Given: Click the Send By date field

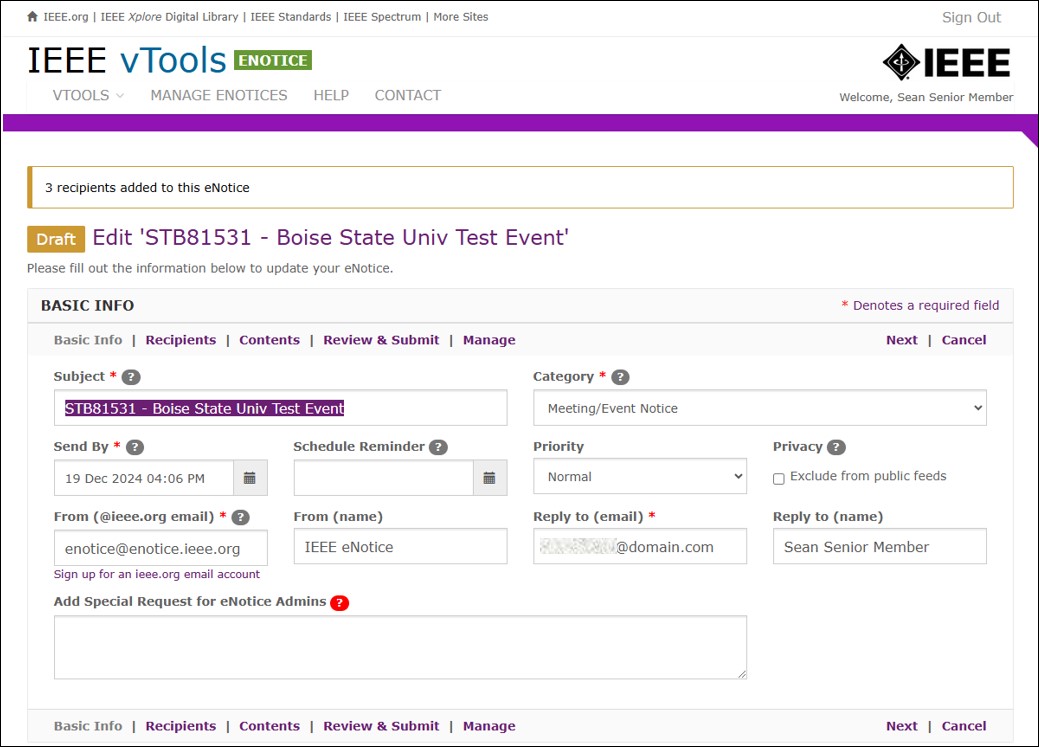Looking at the screenshot, I should click(x=144, y=478).
